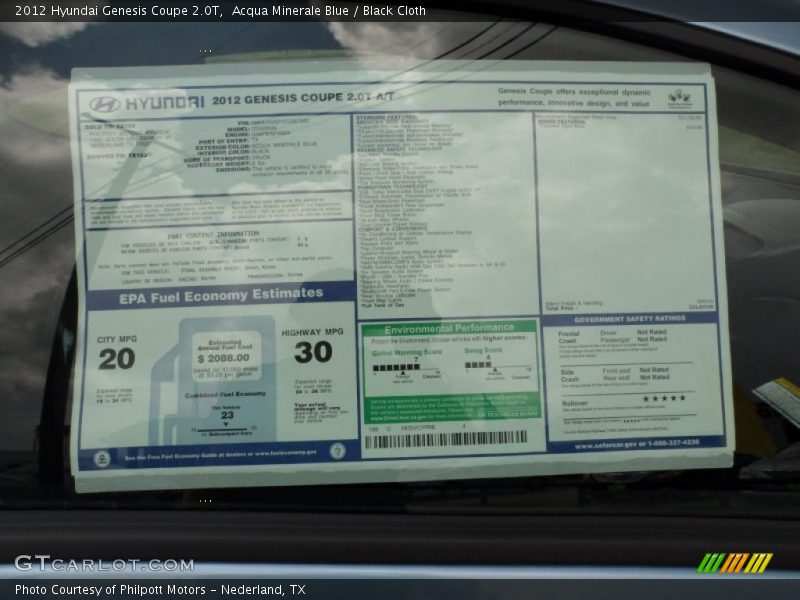Click the barcode below Environmental Performance
The width and height of the screenshot is (800, 600).
click(x=445, y=439)
